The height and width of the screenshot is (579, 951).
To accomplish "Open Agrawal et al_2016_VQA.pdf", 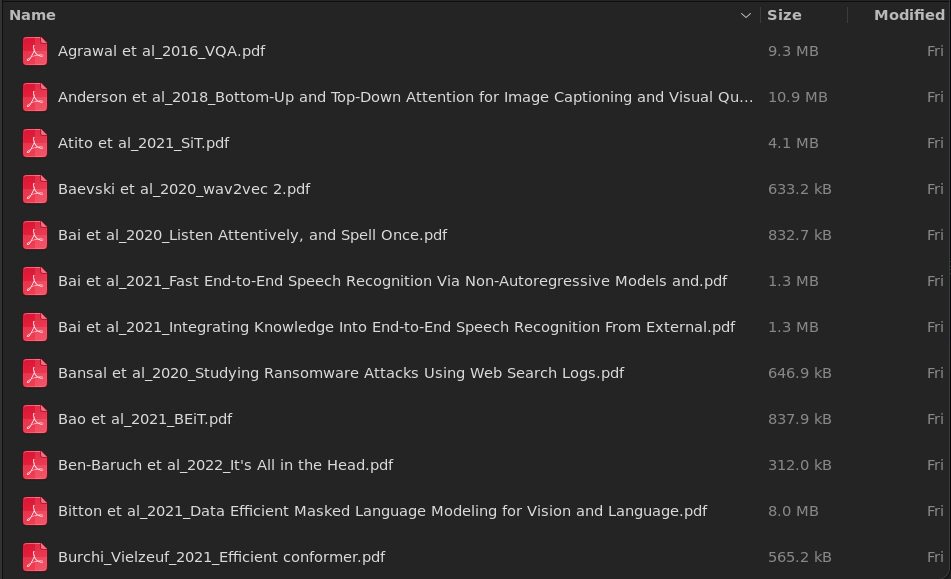I will click(x=160, y=51).
